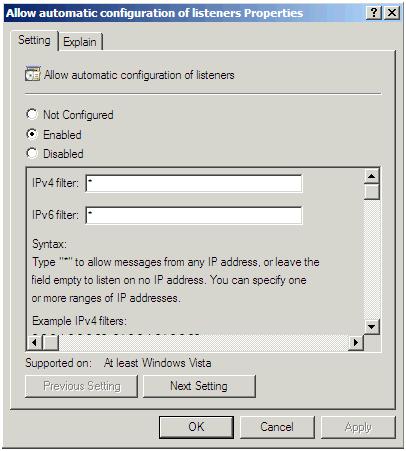
Task: Click the Apply button
Action: (358, 427)
